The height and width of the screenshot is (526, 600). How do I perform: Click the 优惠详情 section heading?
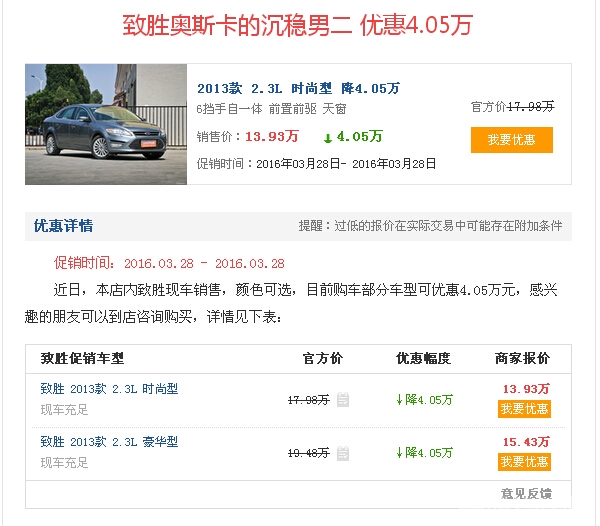click(63, 226)
